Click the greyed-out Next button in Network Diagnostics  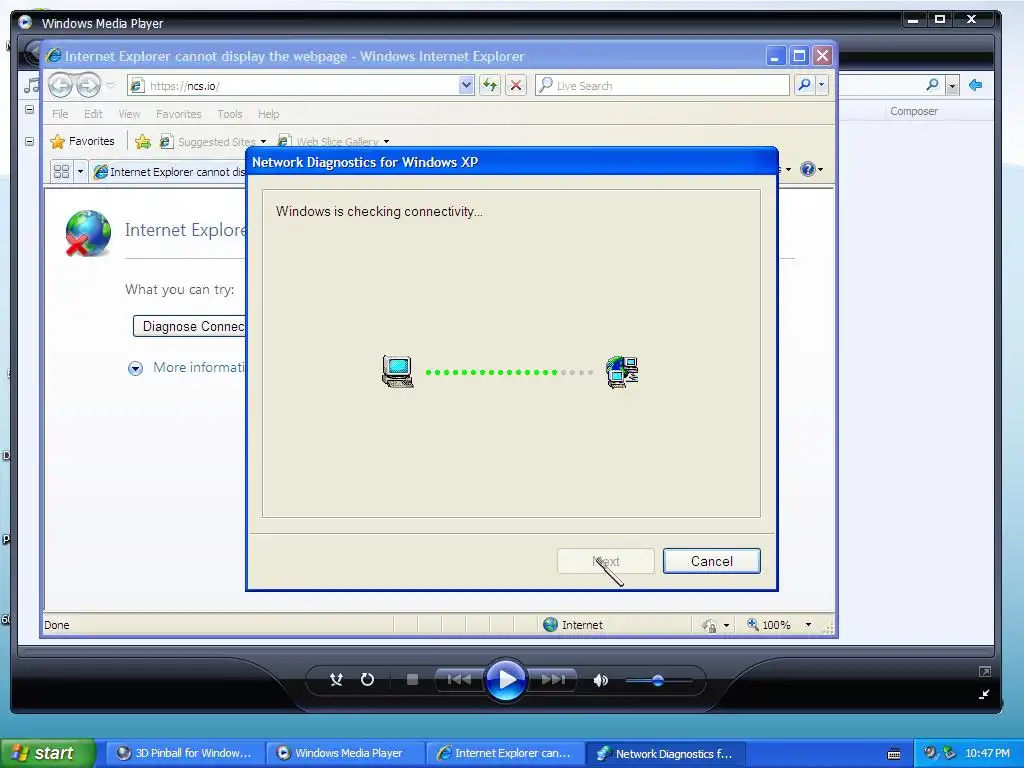pos(605,561)
